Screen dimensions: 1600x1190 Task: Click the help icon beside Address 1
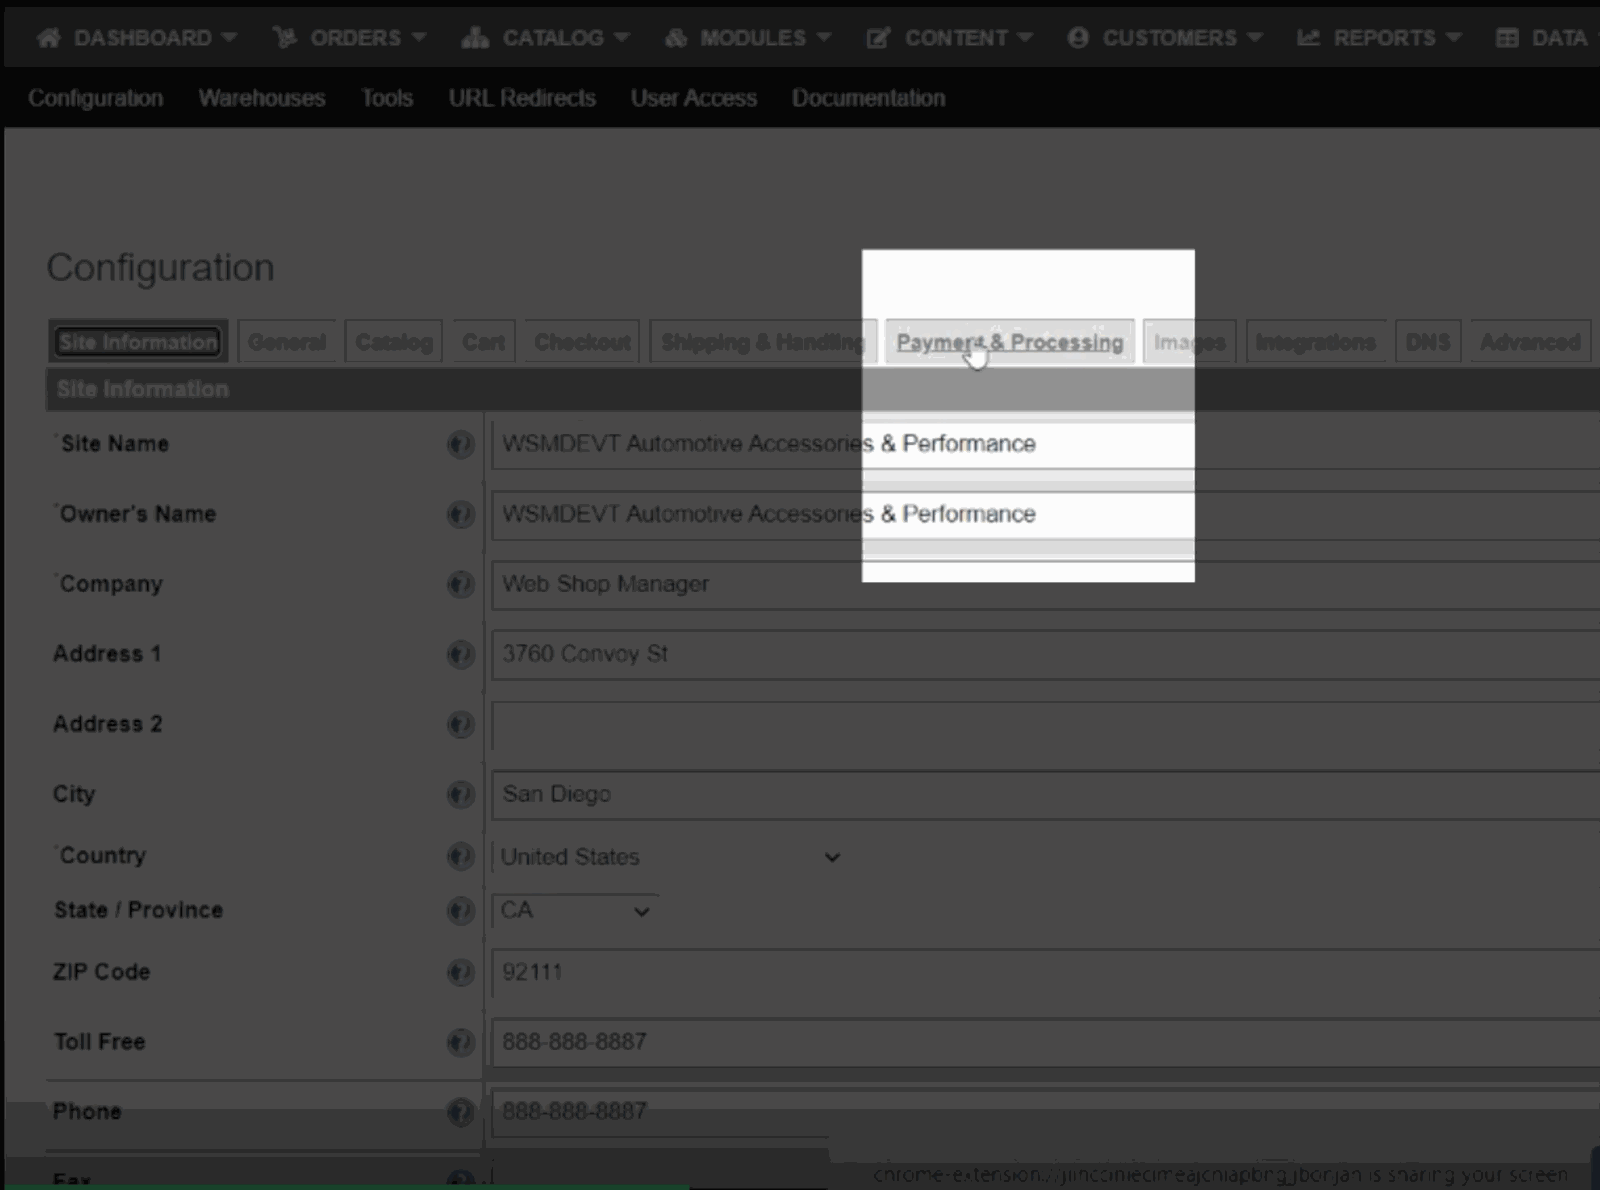point(460,654)
